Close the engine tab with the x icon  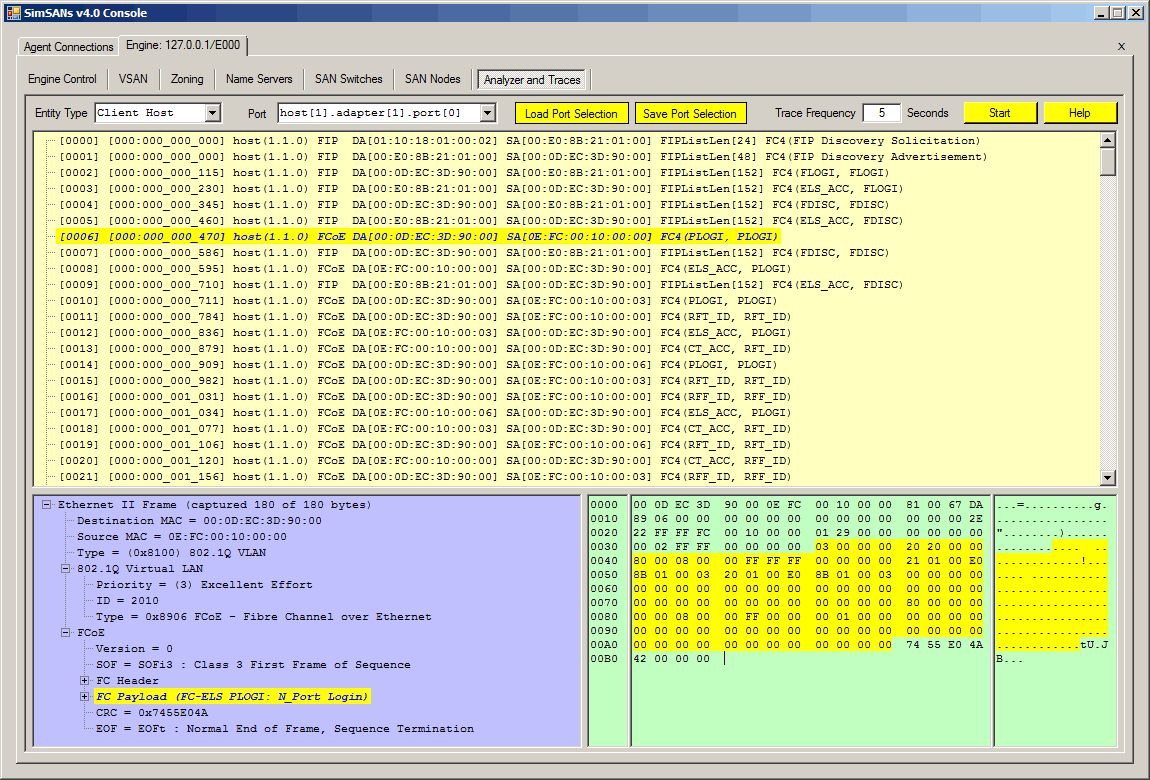pos(1121,46)
